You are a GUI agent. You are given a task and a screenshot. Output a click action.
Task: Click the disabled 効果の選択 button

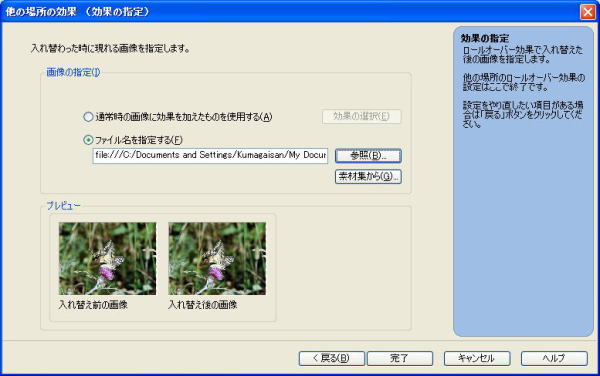[362, 116]
